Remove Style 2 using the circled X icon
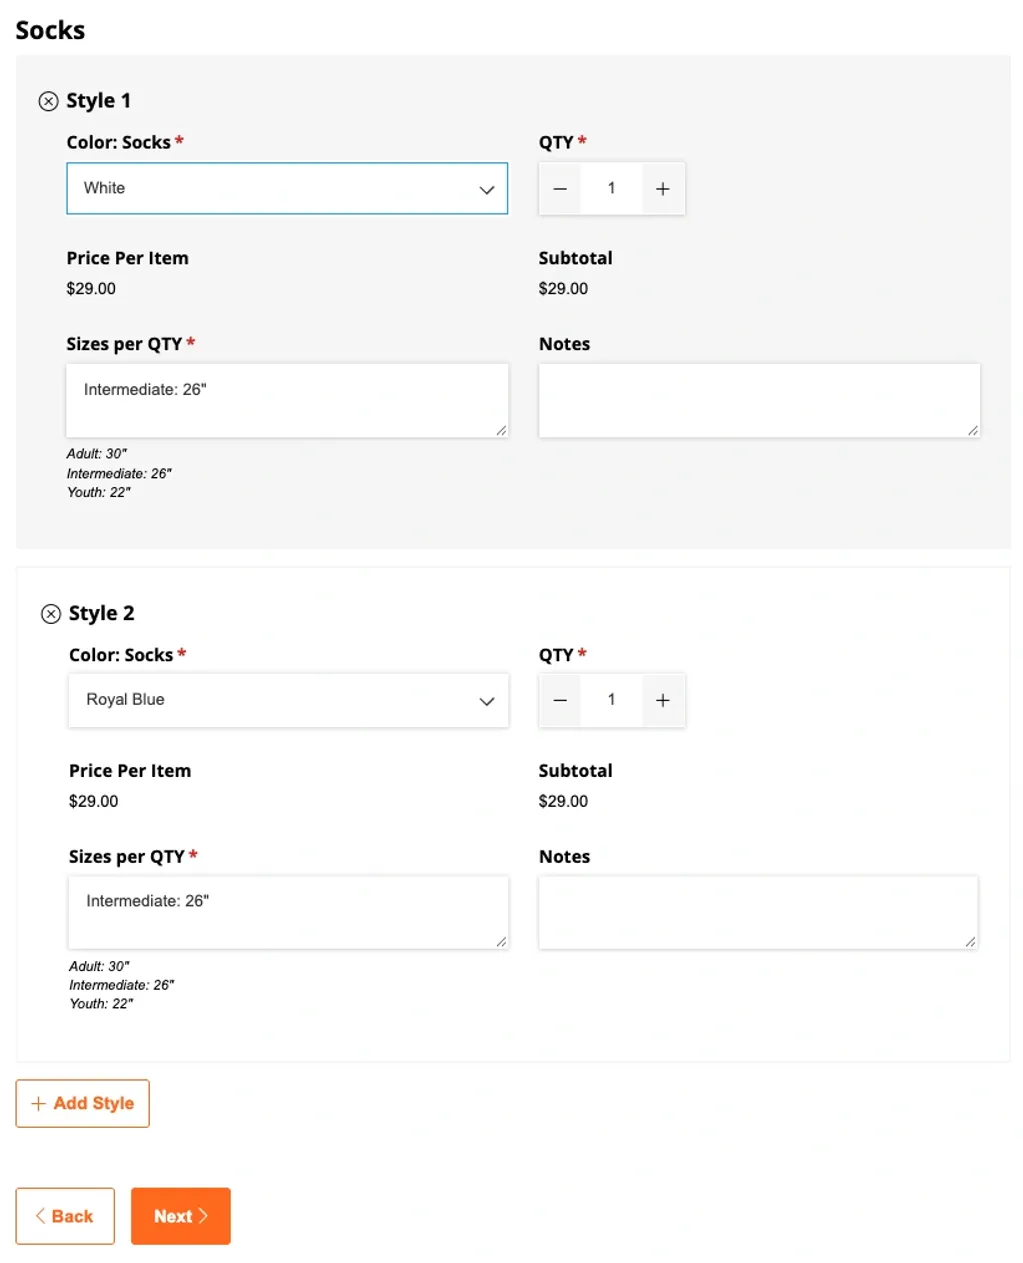This screenshot has height=1263, width=1023. pyautogui.click(x=50, y=614)
